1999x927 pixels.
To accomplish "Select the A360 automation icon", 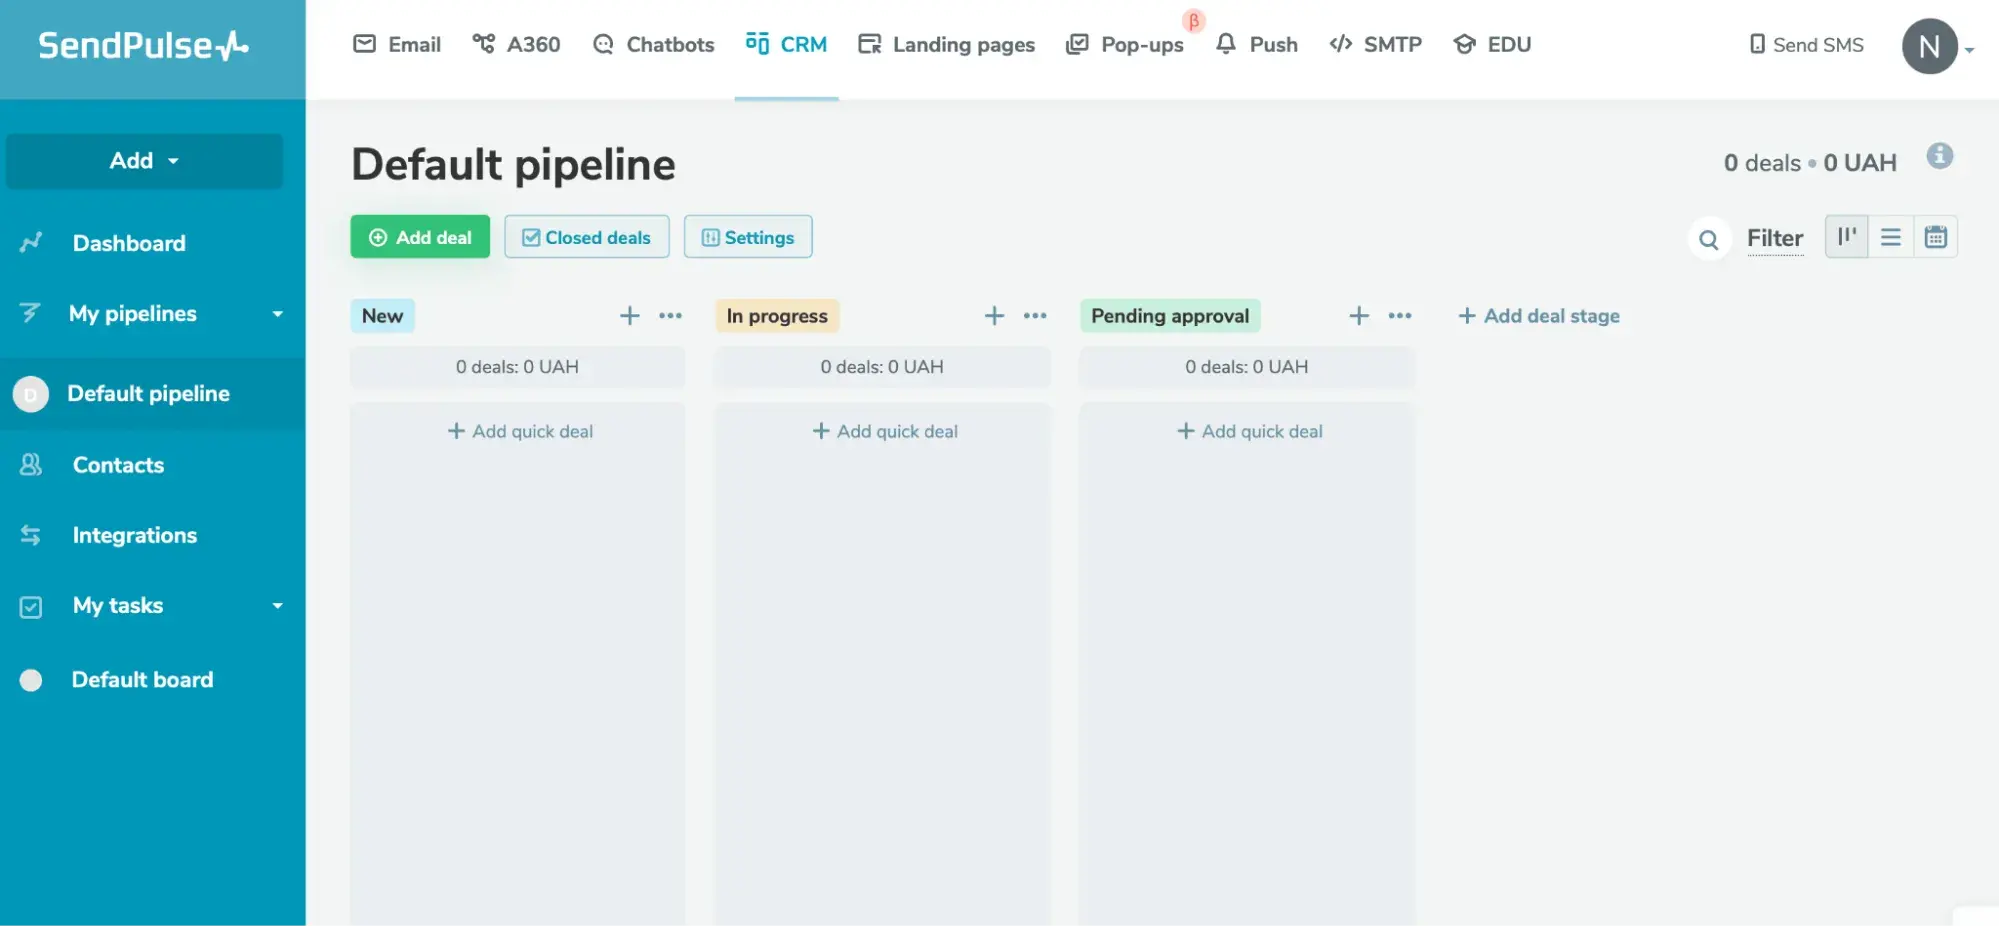I will tap(485, 44).
